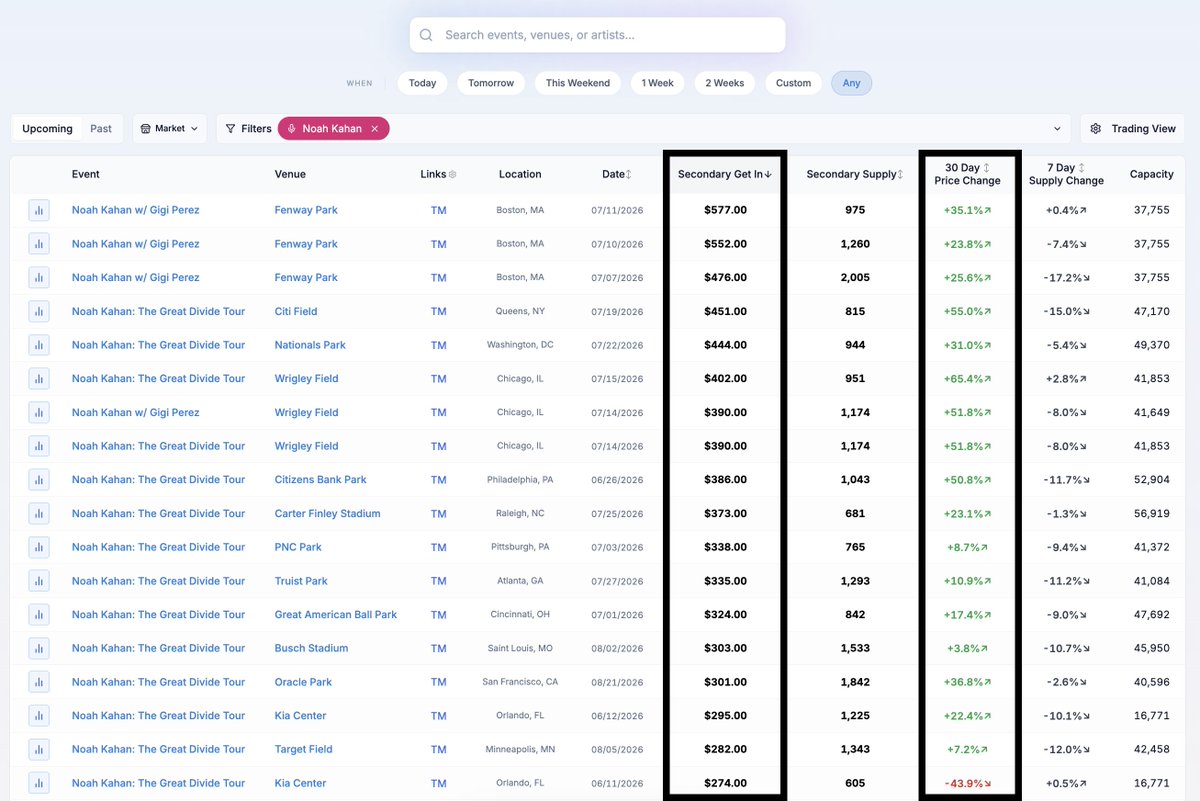Open chart icon for Busch Stadium row
This screenshot has height=801, width=1200.
(x=39, y=648)
